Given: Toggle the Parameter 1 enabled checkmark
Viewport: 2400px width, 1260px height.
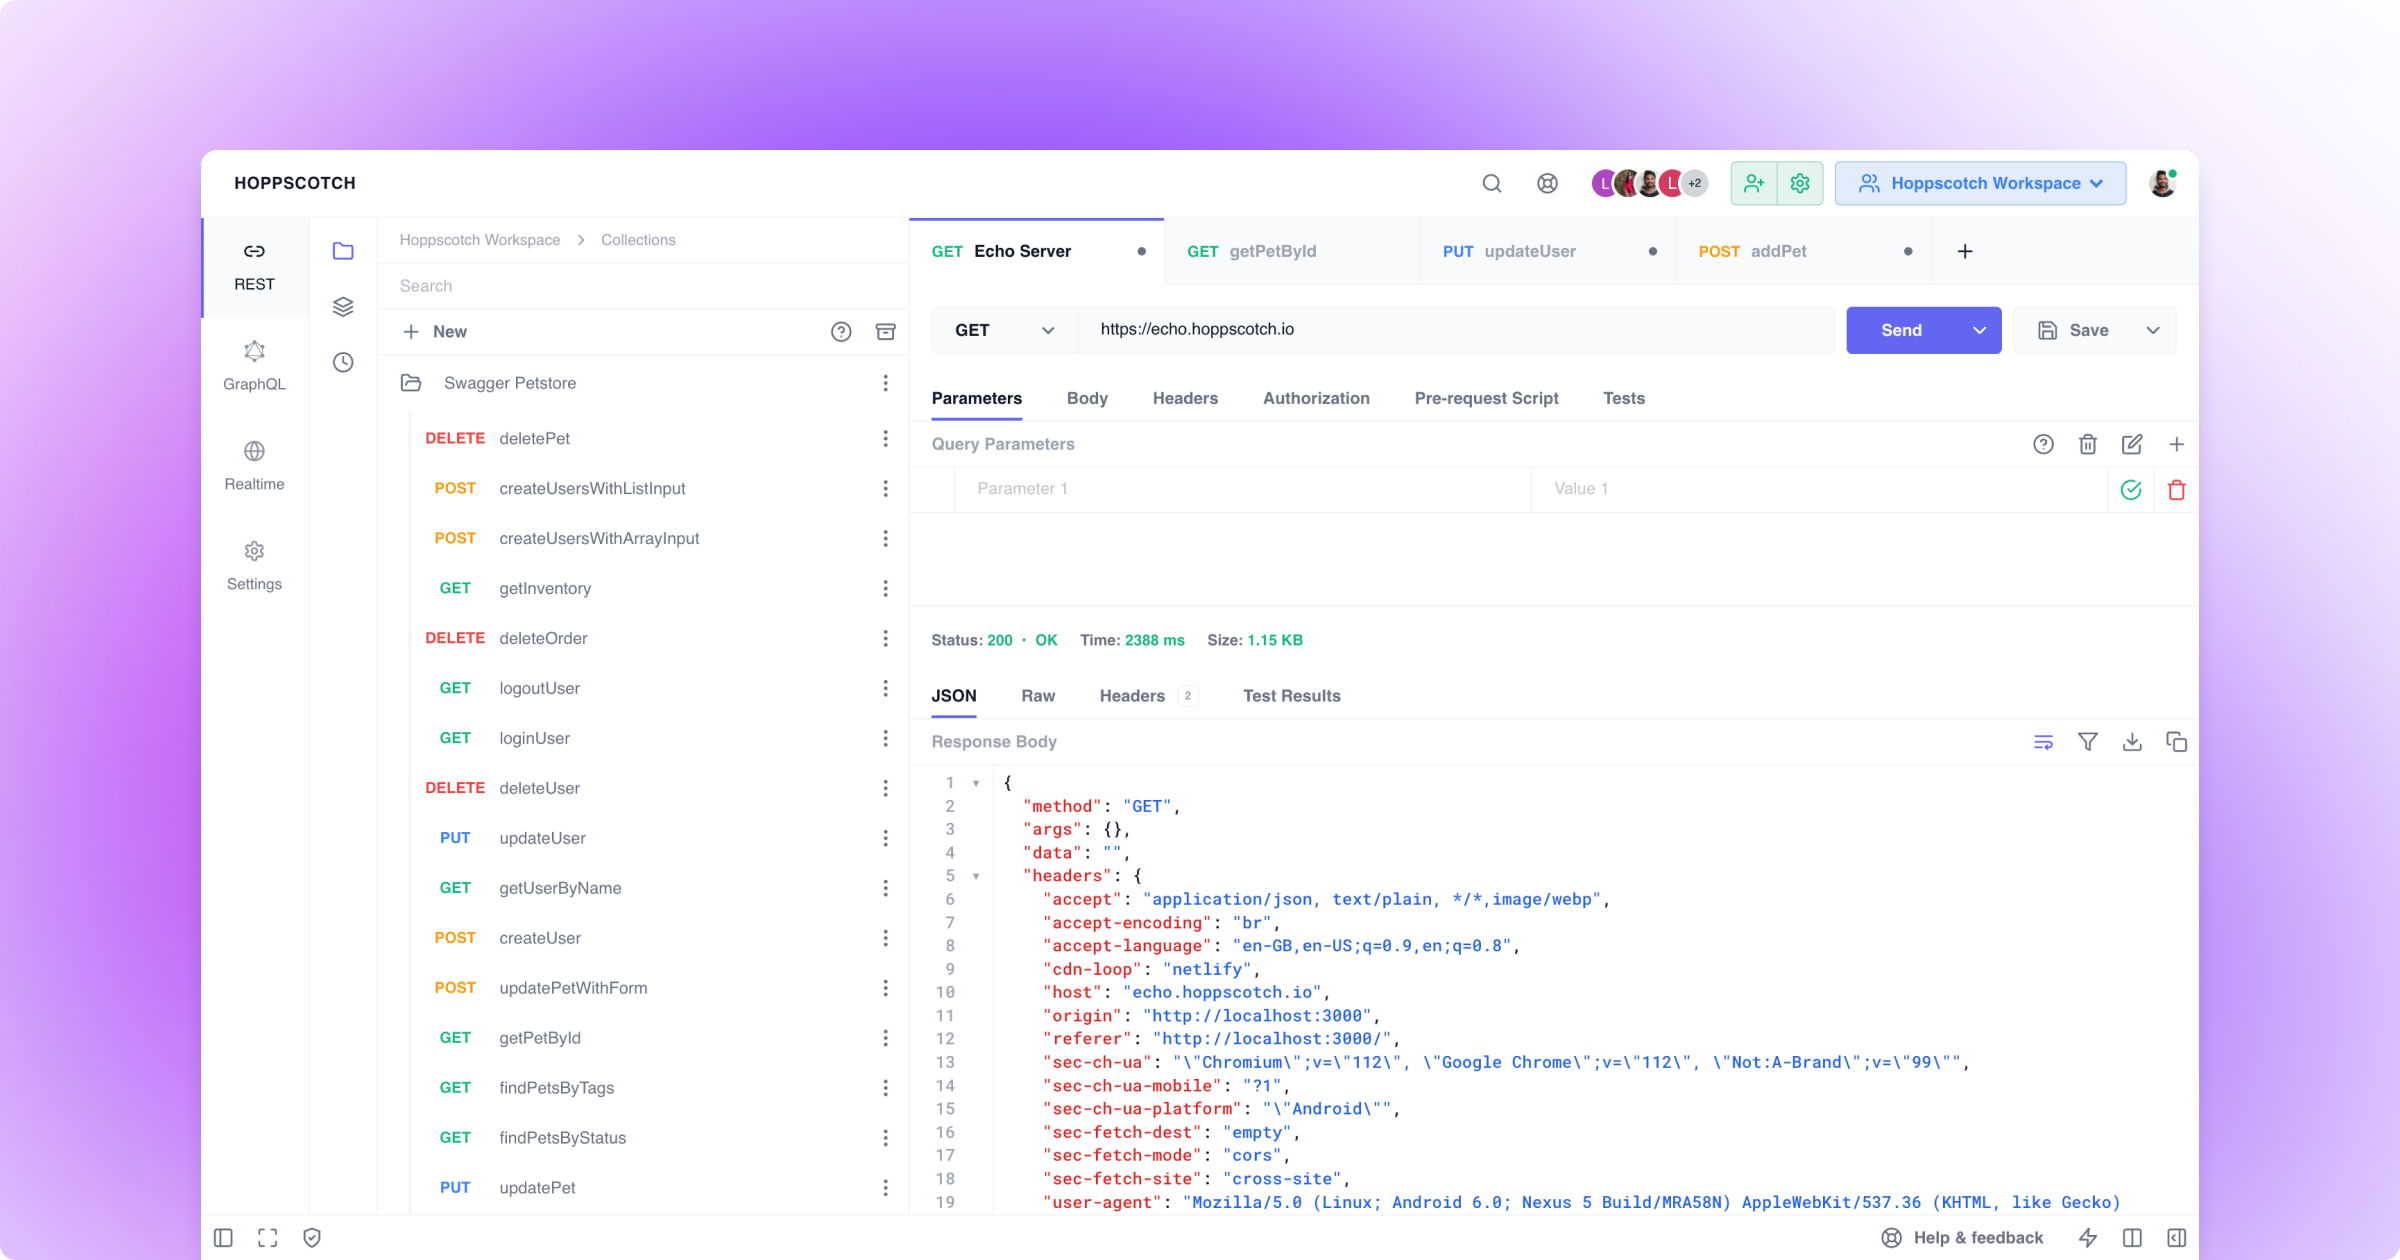Looking at the screenshot, I should coord(2131,489).
